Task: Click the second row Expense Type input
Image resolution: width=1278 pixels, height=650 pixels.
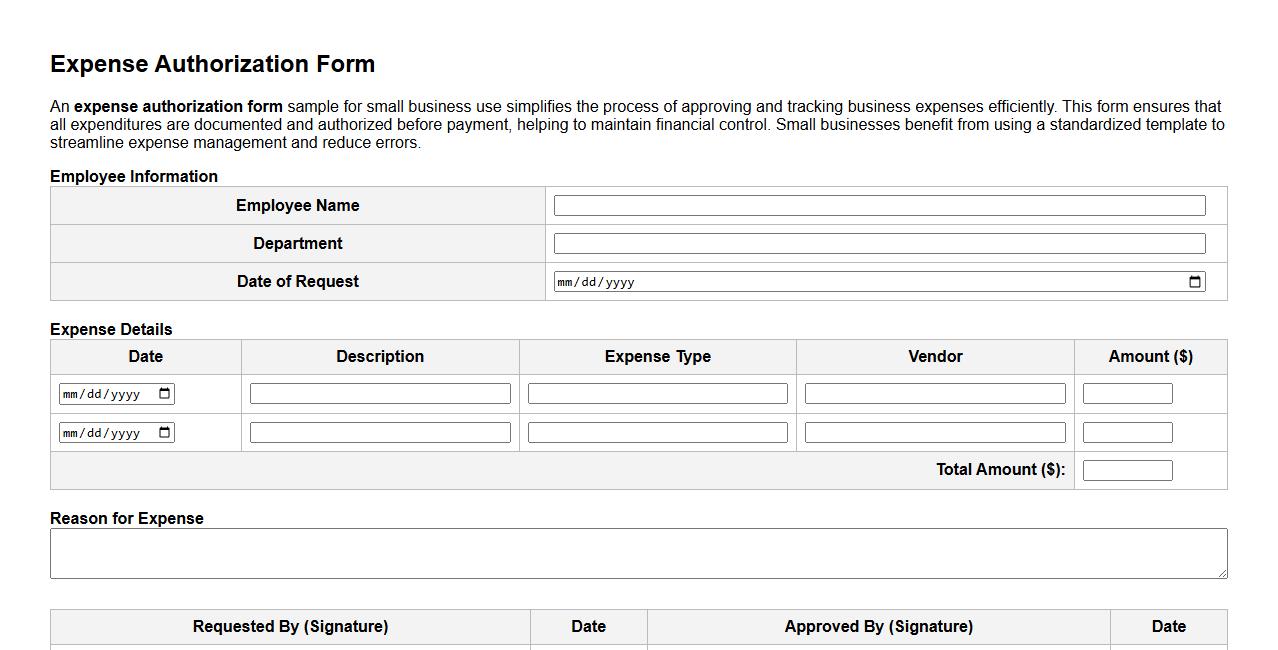Action: [x=657, y=432]
